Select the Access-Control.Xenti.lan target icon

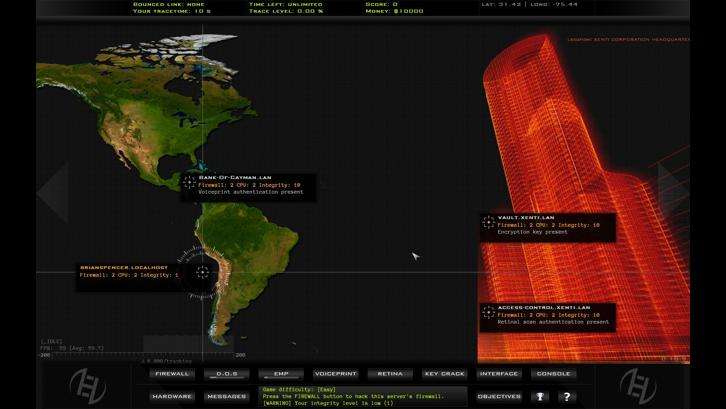point(489,314)
